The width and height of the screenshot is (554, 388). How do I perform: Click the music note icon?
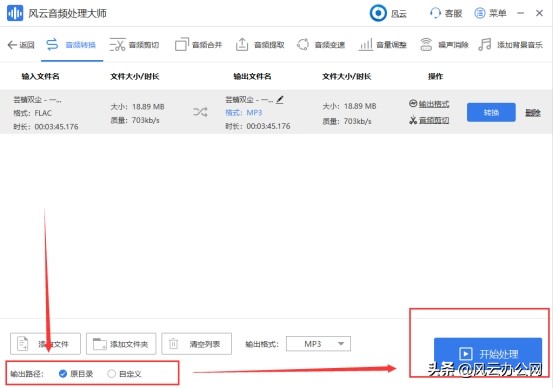pos(485,45)
